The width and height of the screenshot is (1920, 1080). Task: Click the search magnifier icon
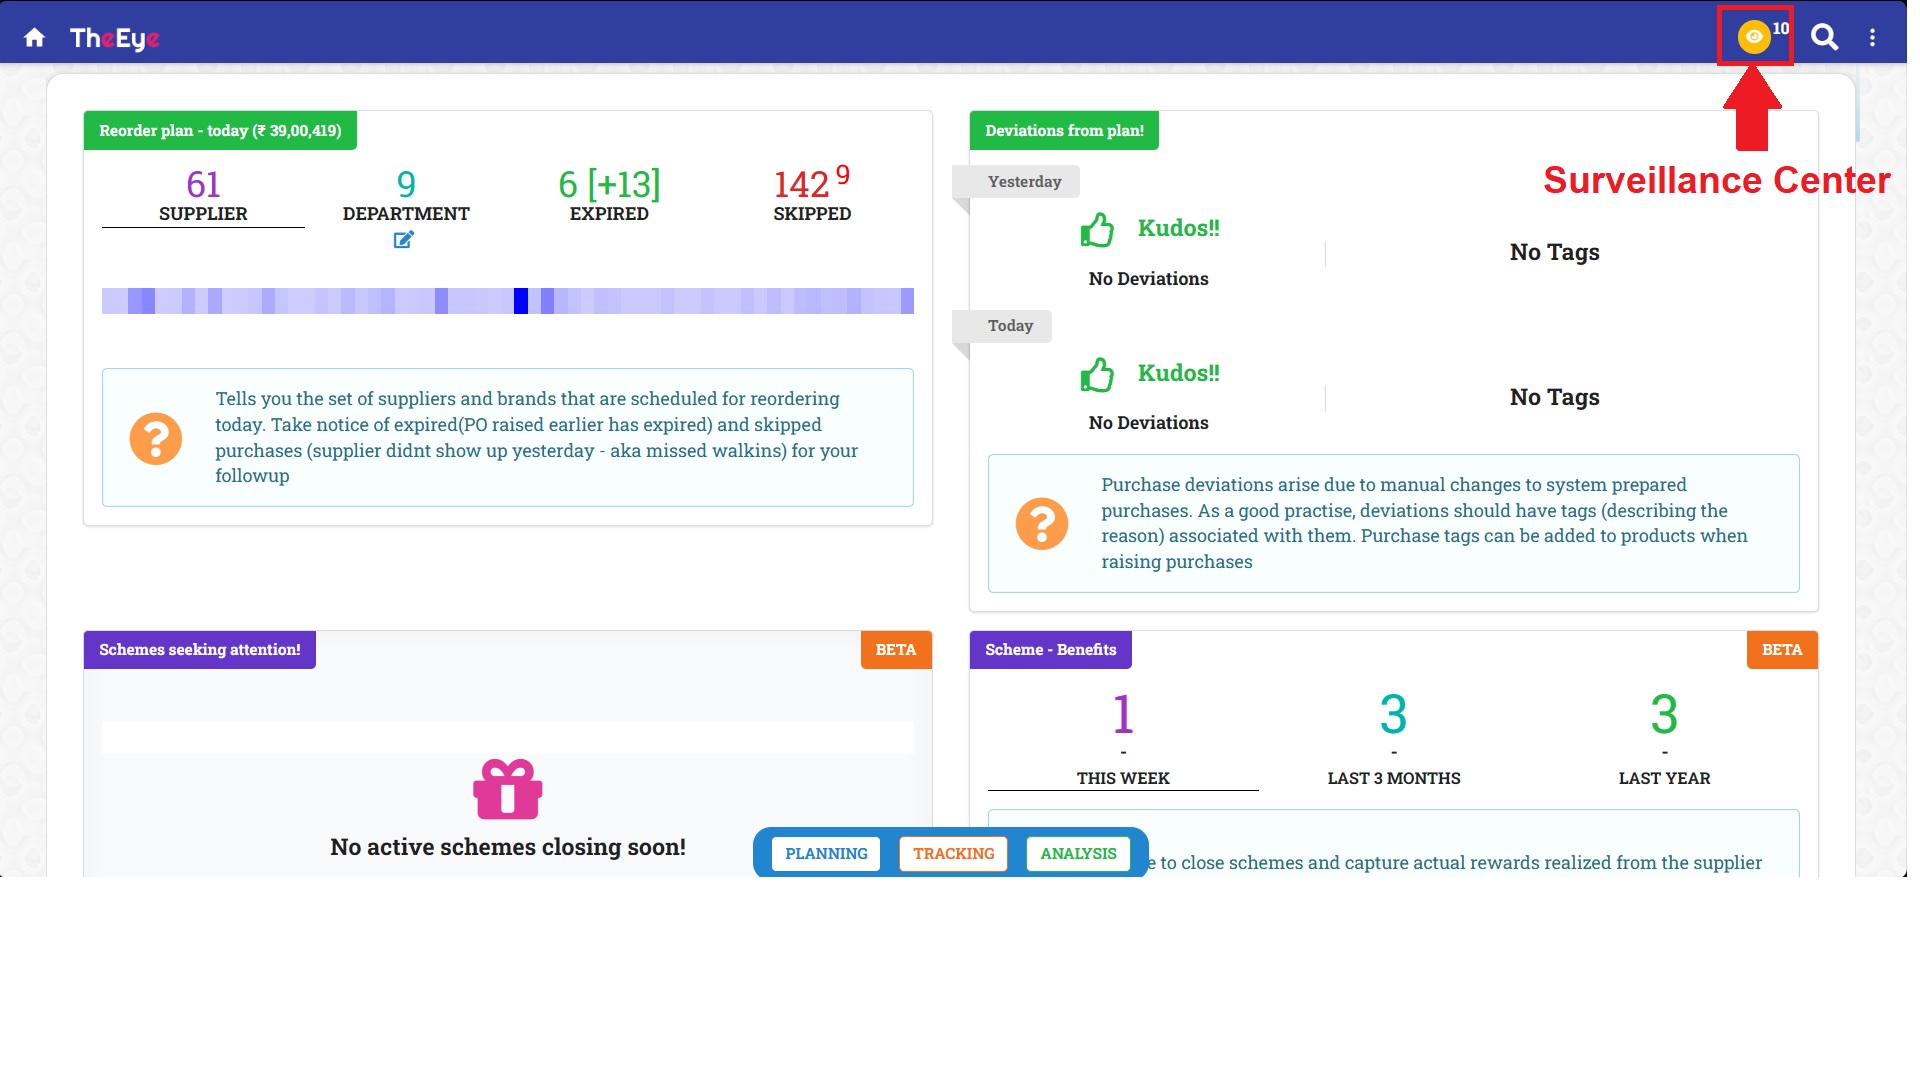pos(1824,37)
